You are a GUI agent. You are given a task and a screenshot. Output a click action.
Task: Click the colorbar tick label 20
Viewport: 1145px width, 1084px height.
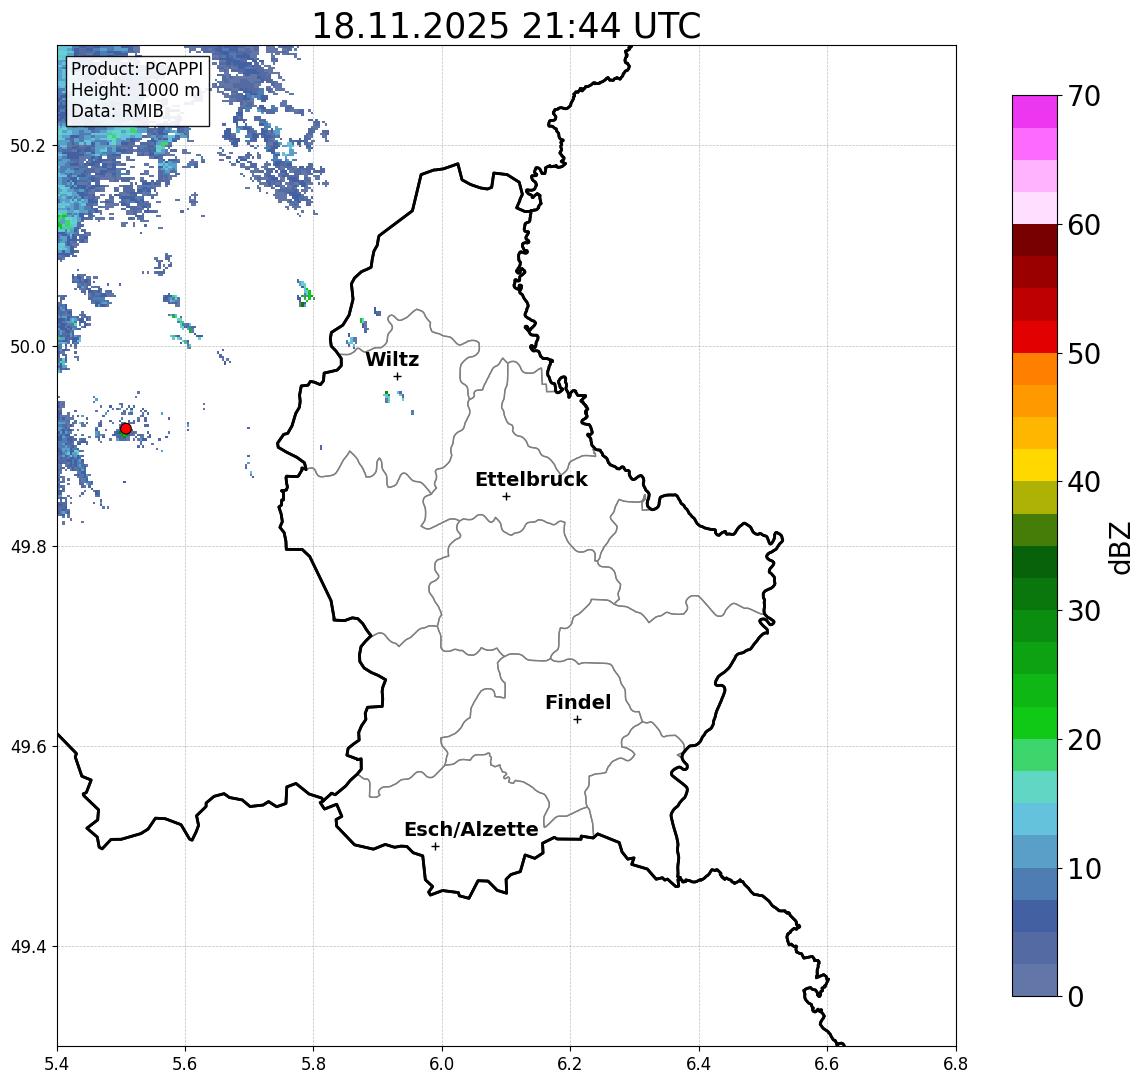(x=1084, y=740)
